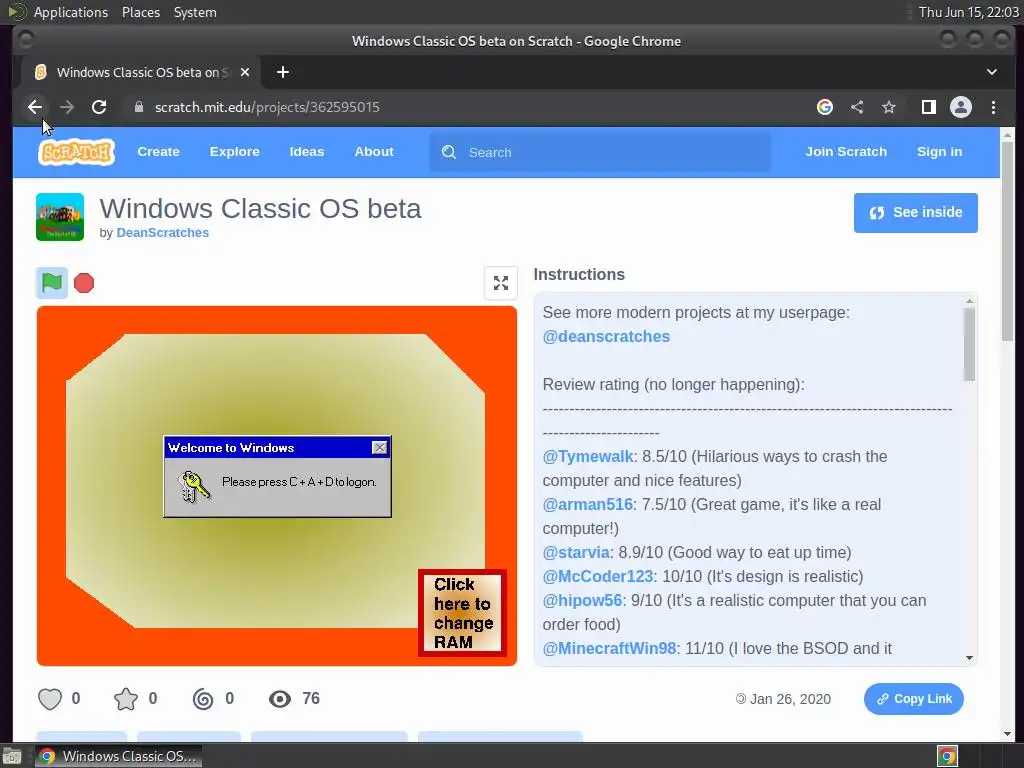Go back using browser back arrow
1024x768 pixels.
[x=35, y=107]
